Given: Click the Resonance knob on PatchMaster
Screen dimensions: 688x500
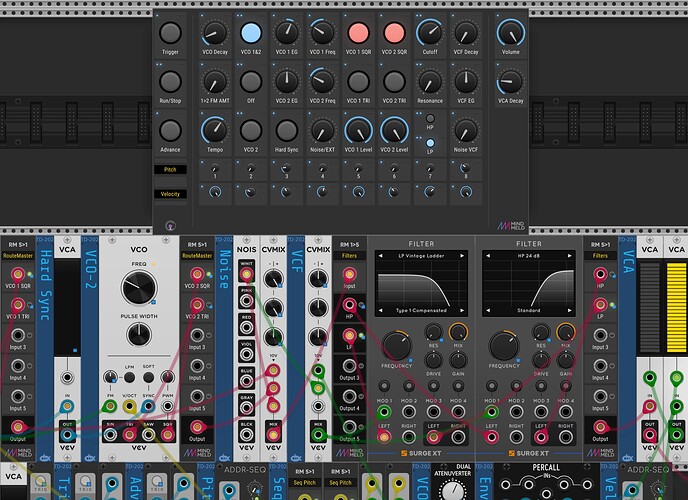Looking at the screenshot, I should (430, 82).
